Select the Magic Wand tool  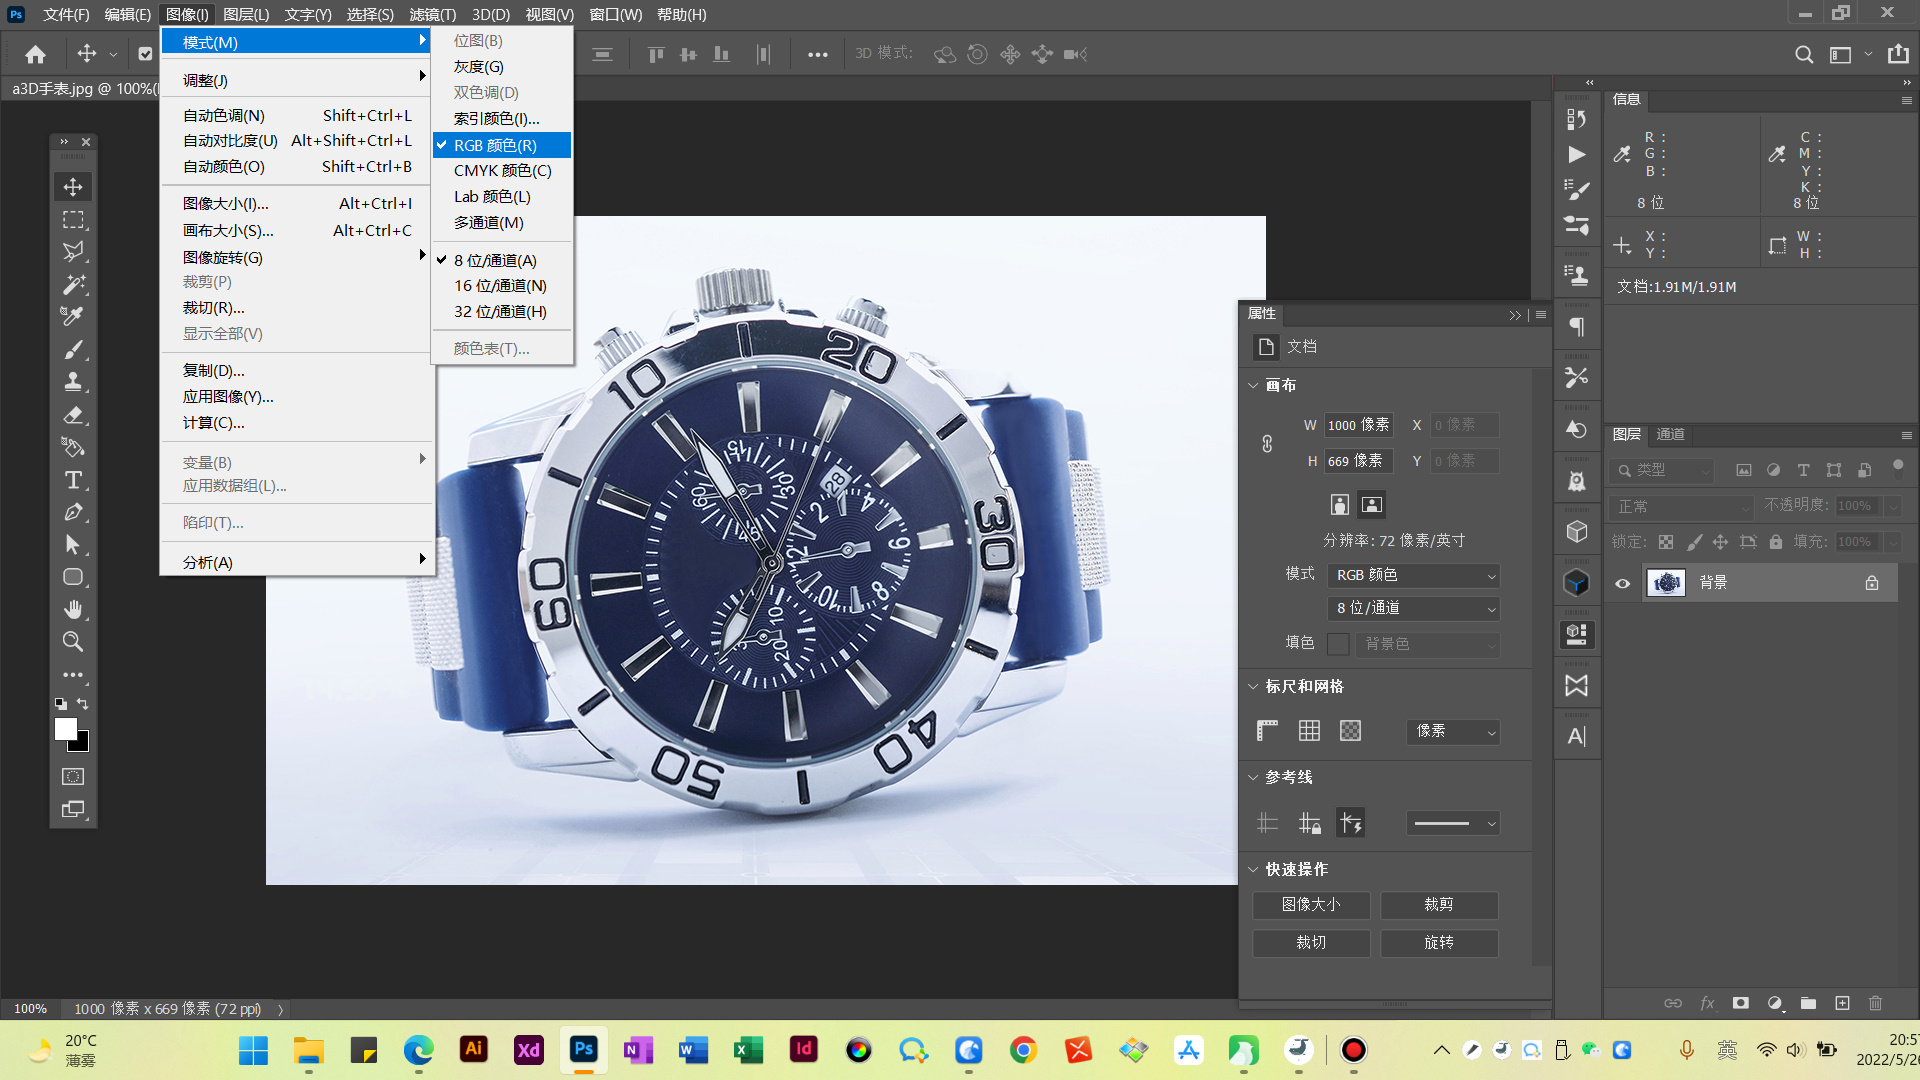click(x=73, y=284)
